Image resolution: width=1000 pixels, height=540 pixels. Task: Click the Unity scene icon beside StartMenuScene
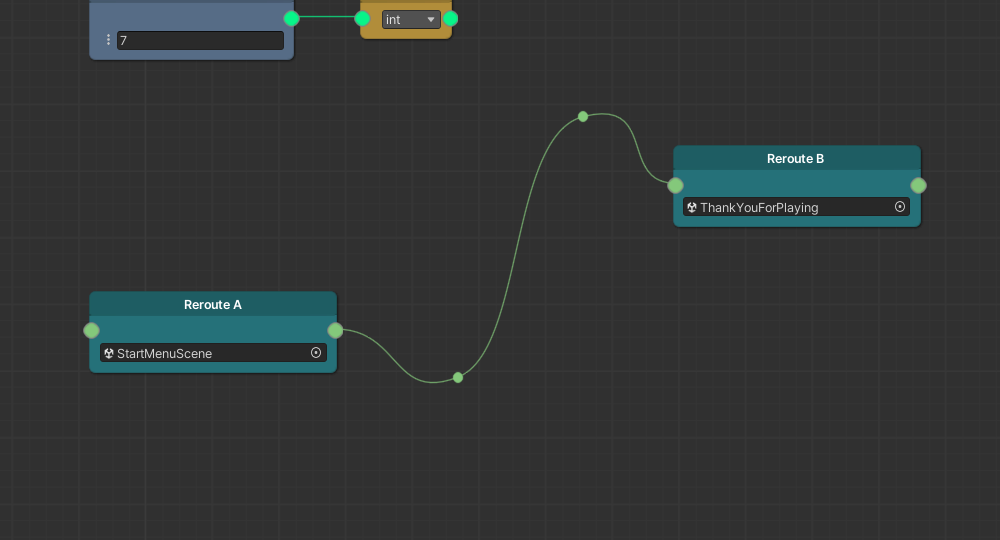[x=109, y=353]
